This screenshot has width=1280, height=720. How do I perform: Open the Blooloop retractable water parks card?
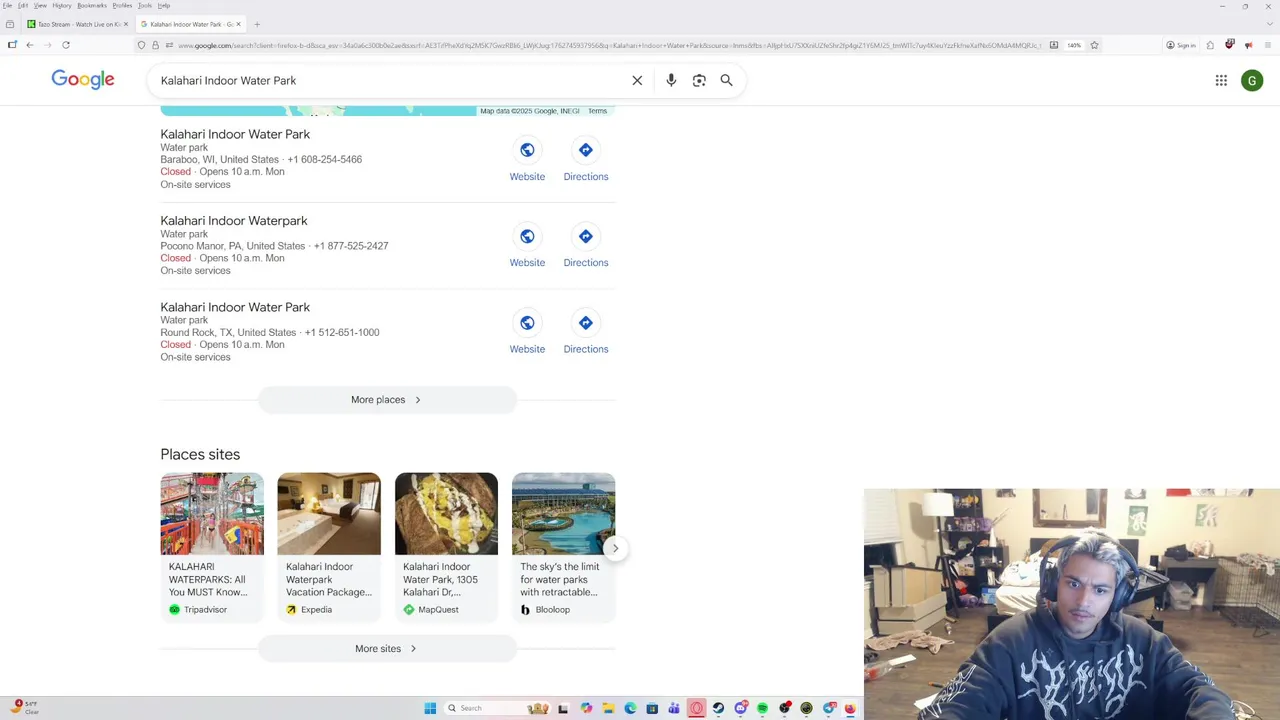[563, 546]
